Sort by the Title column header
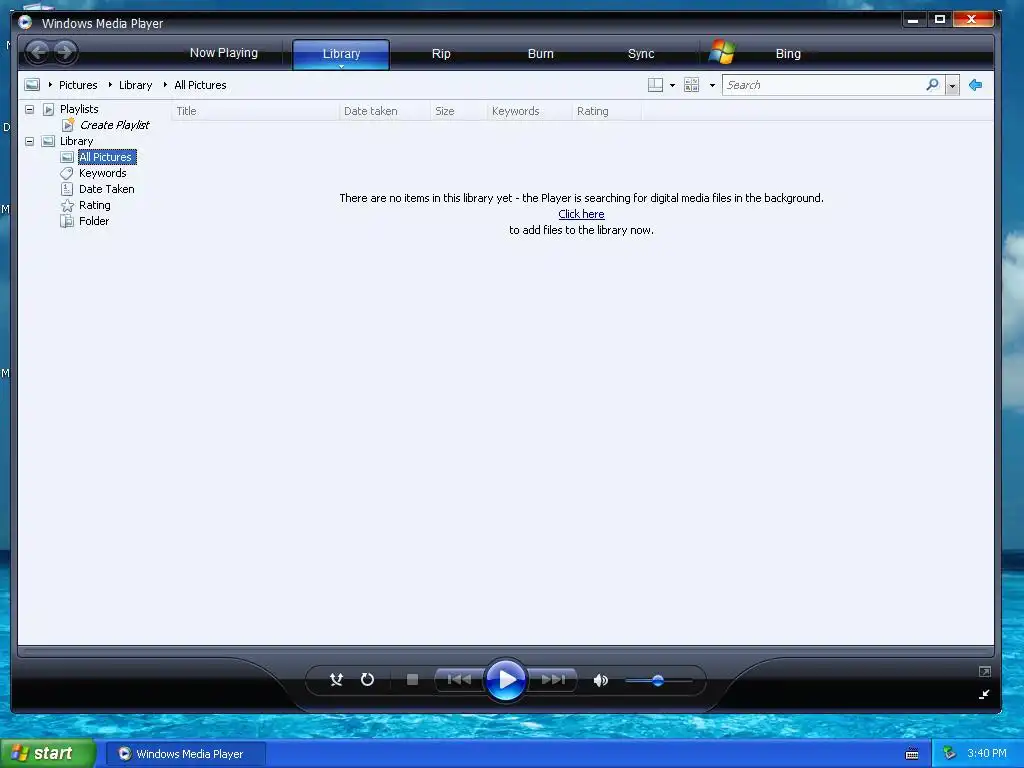This screenshot has height=768, width=1024. tap(255, 111)
